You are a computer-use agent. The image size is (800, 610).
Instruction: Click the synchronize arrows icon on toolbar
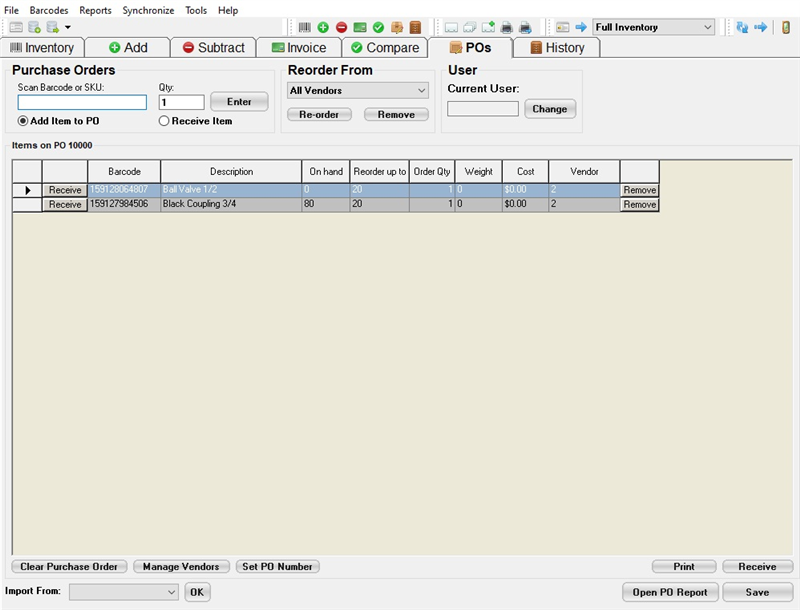[744, 27]
